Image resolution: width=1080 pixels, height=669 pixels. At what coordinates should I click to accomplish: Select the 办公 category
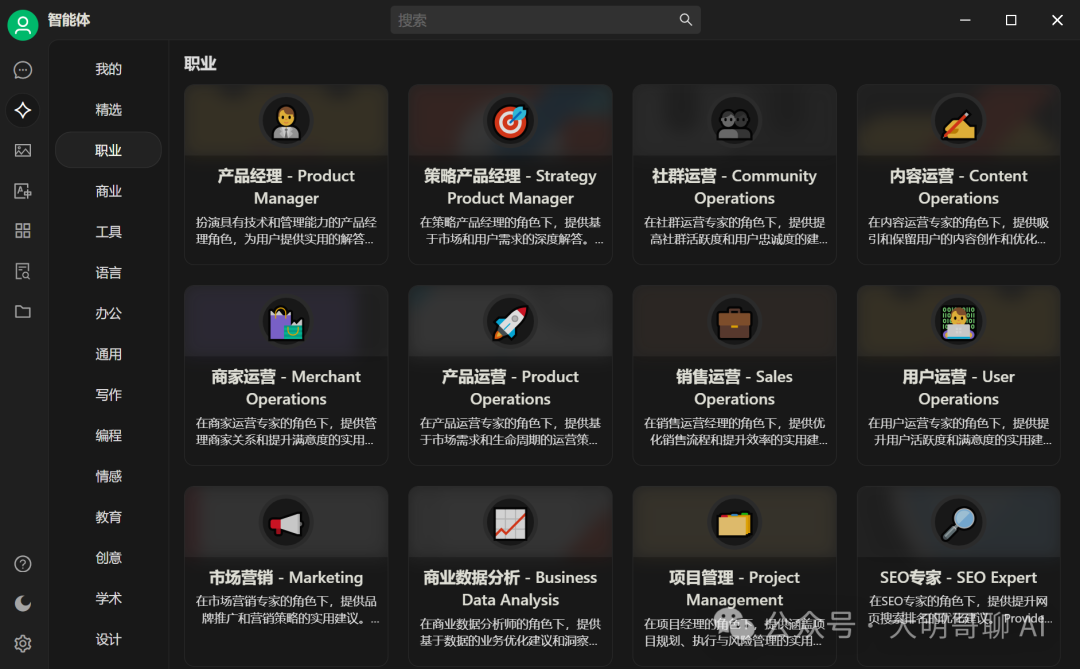(108, 313)
